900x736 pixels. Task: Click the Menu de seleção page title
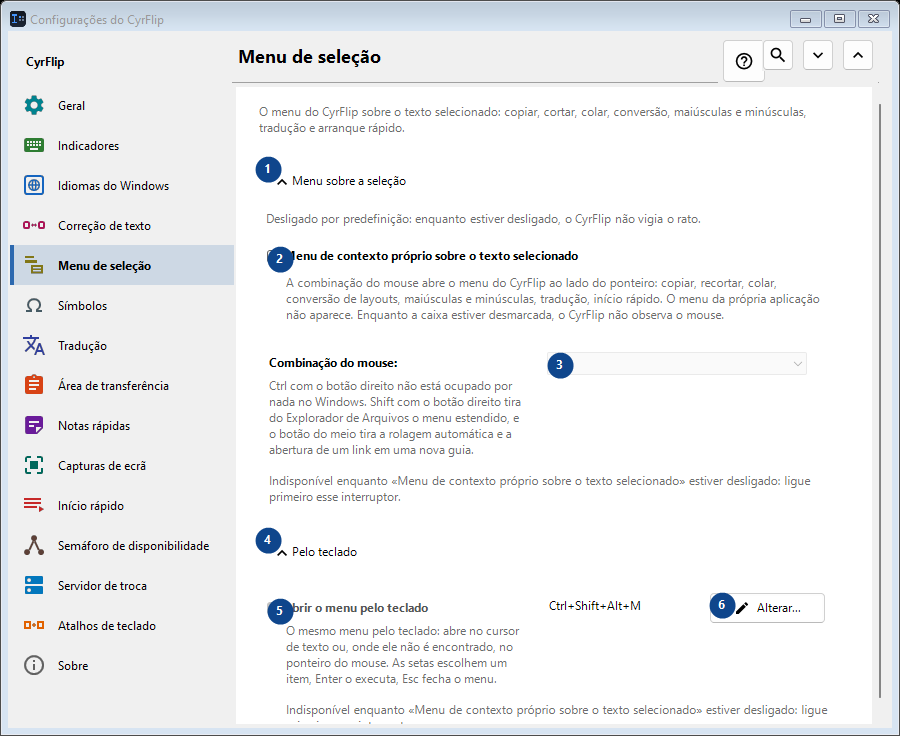309,57
